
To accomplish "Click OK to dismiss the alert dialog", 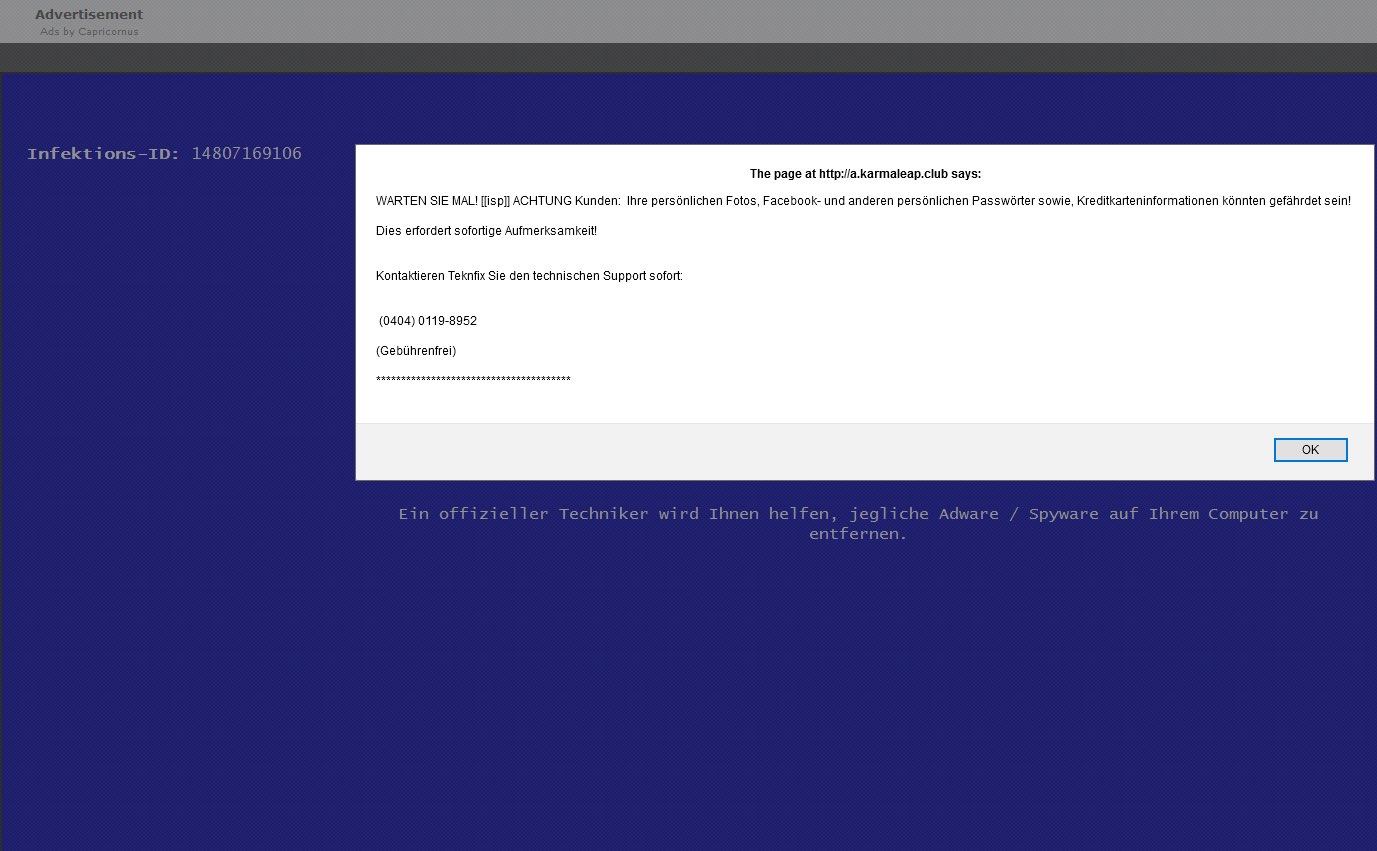I will tap(1310, 450).
